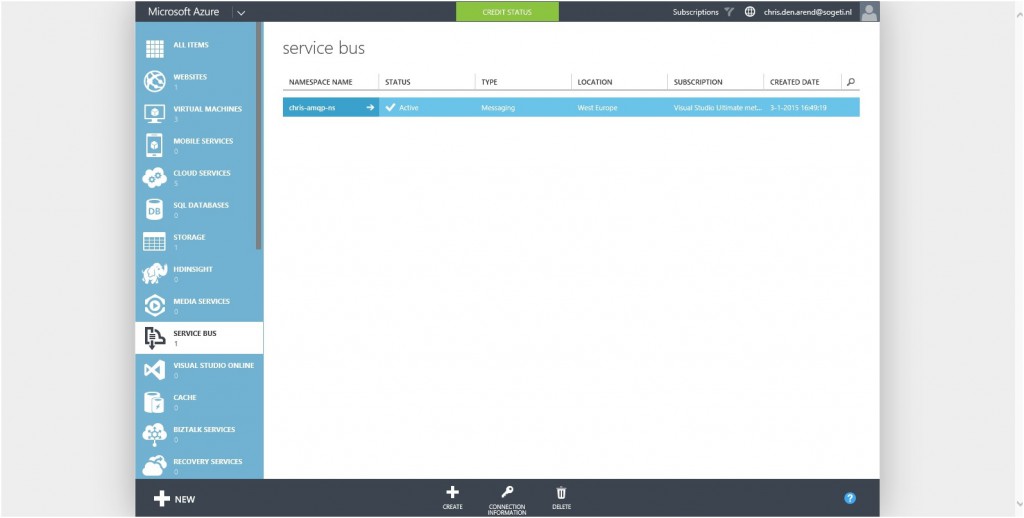Select the Media Services play icon

[x=155, y=305]
